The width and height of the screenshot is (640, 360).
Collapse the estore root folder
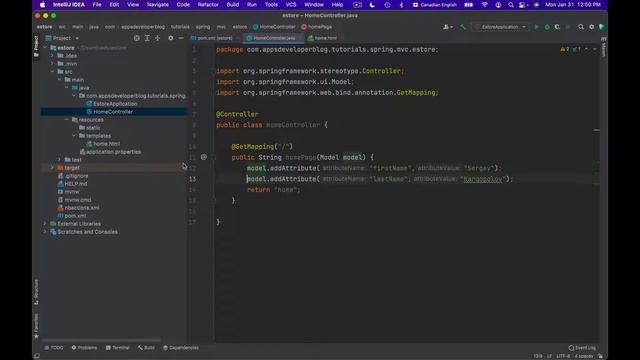tap(45, 48)
